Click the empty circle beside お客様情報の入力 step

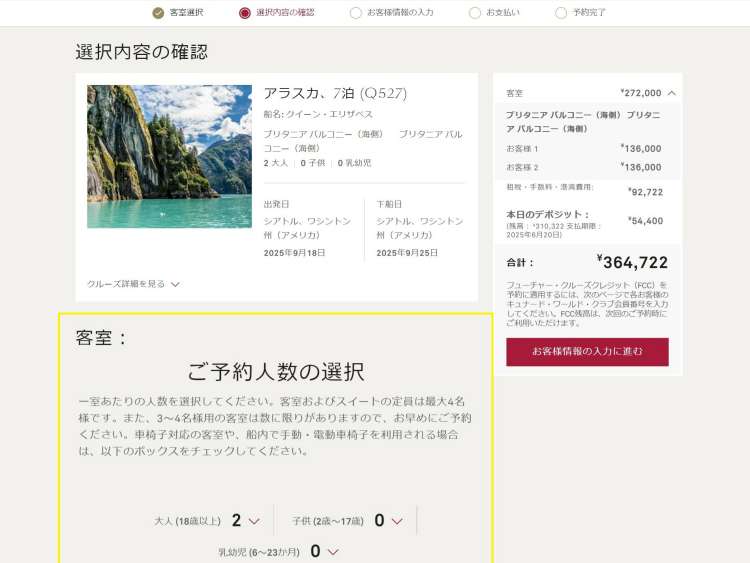tap(356, 13)
